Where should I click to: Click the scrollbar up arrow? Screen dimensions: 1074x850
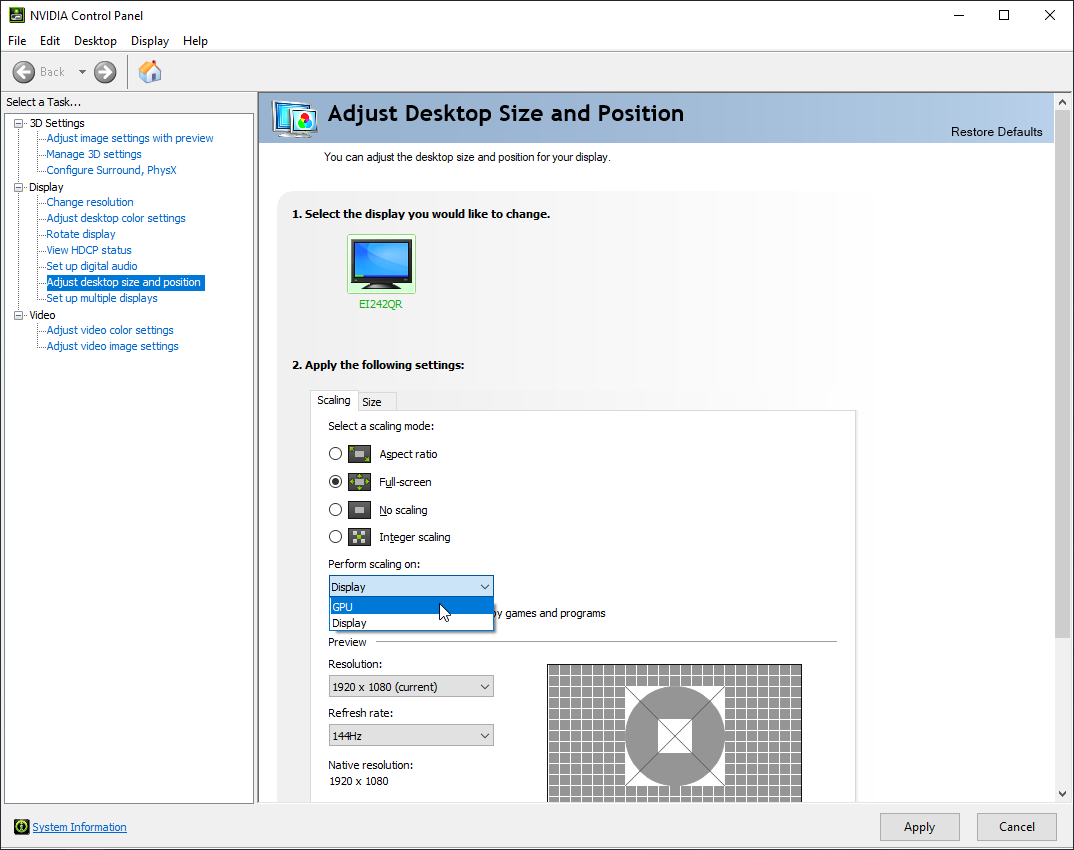coord(1062,102)
